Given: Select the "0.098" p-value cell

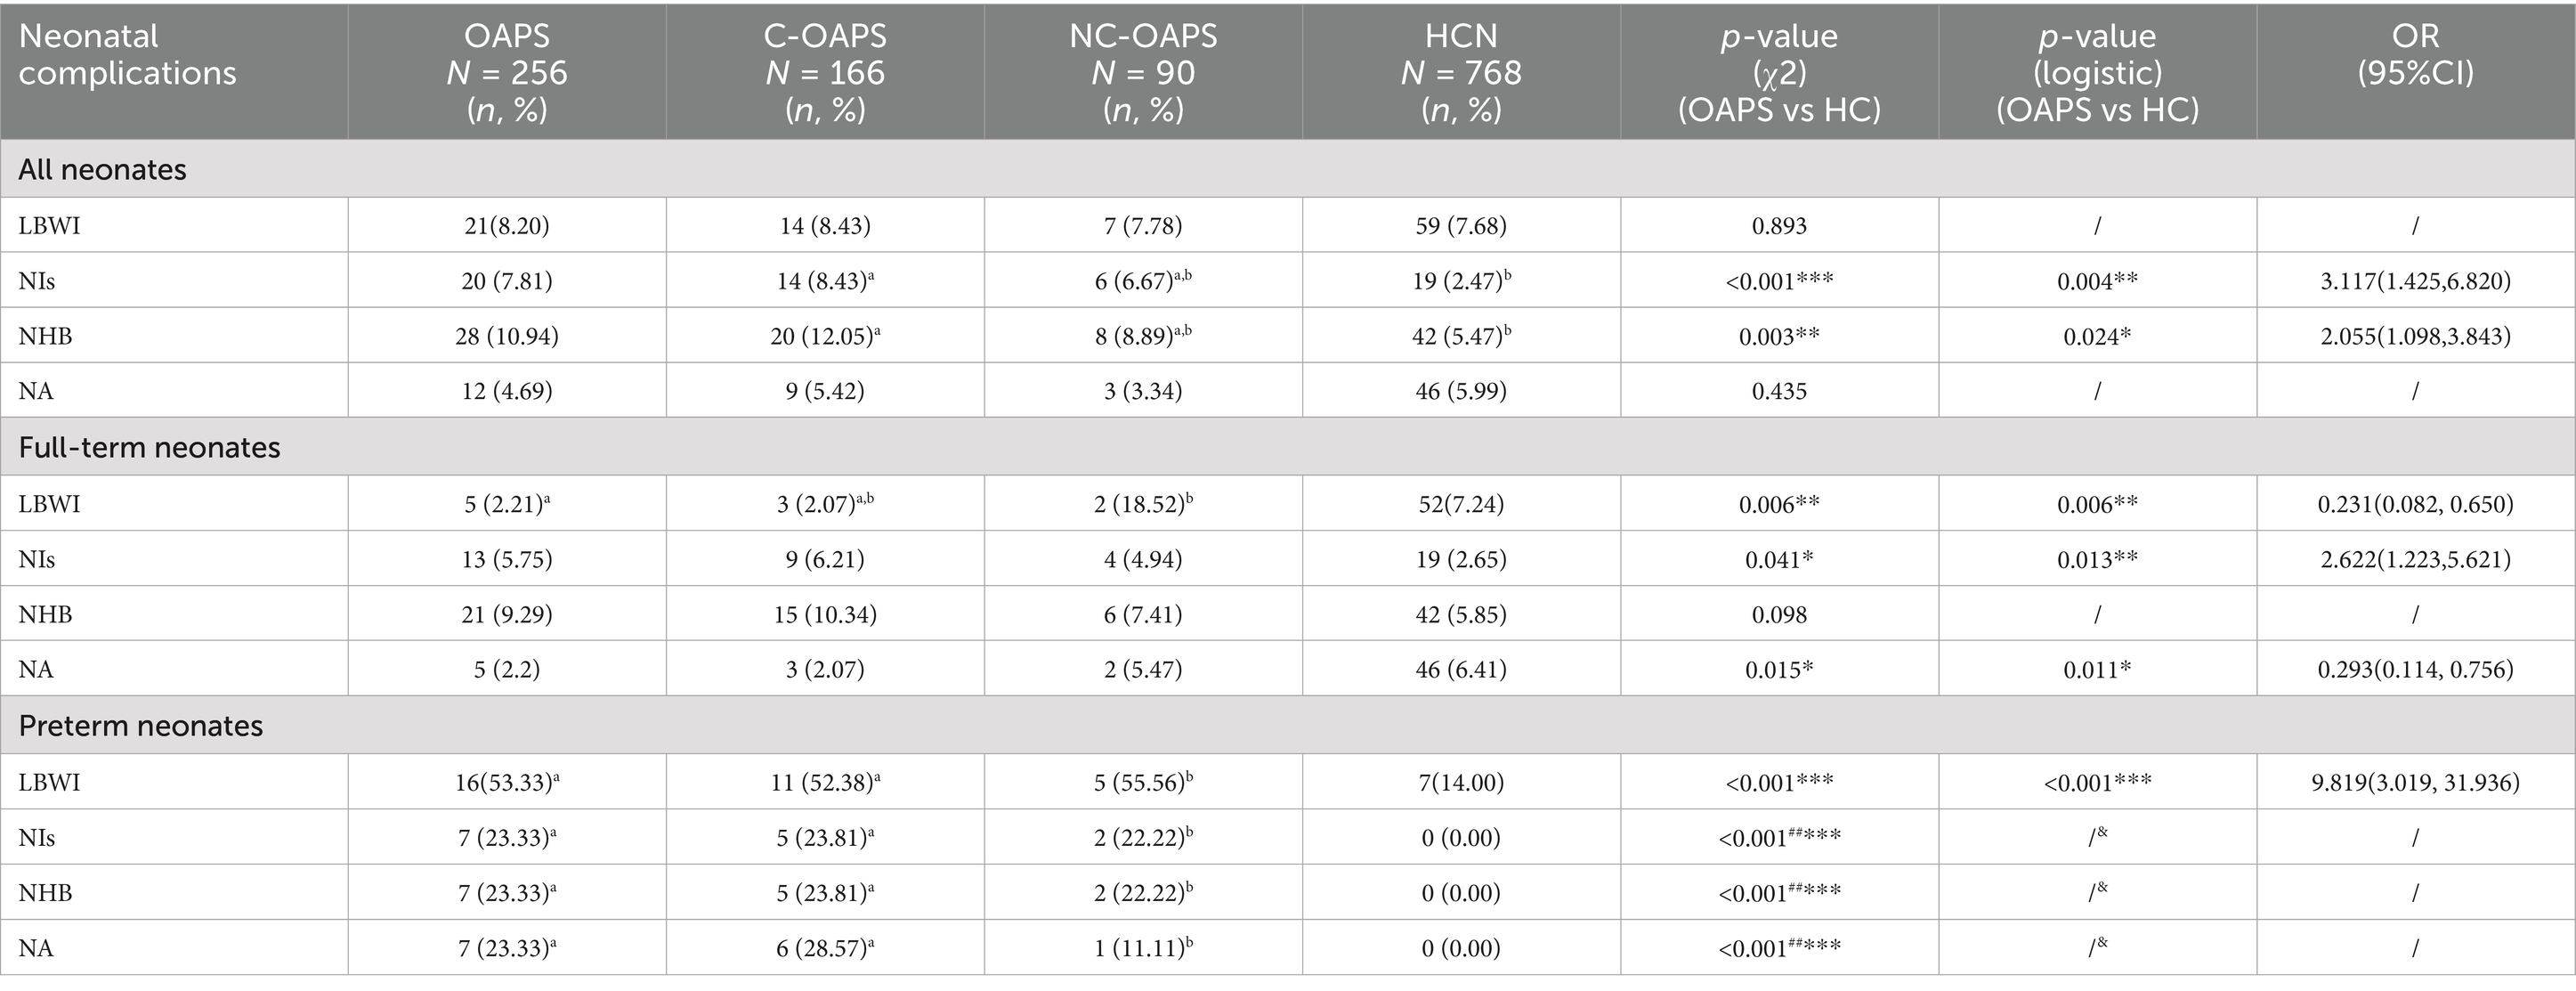Looking at the screenshot, I should (1779, 614).
